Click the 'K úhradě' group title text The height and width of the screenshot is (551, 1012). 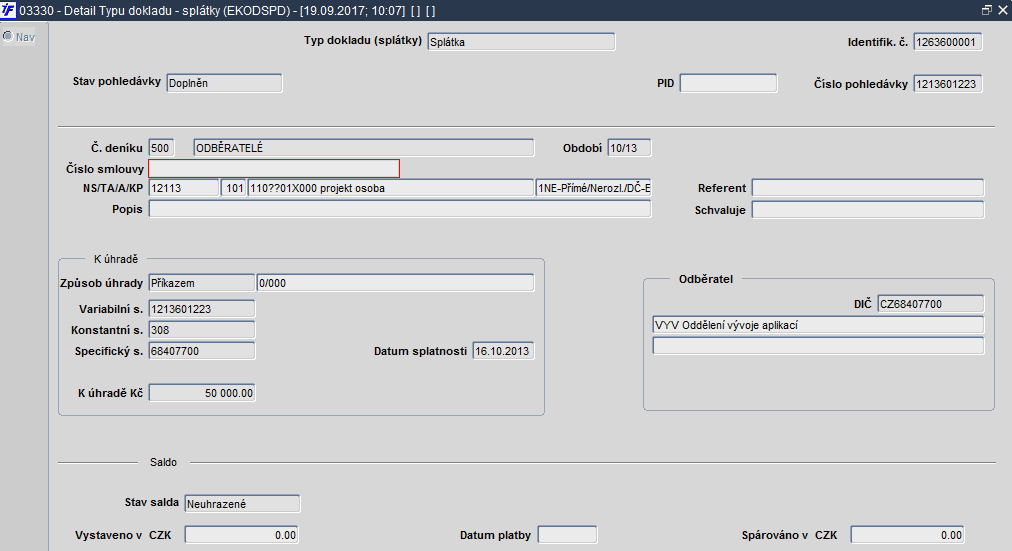point(116,259)
